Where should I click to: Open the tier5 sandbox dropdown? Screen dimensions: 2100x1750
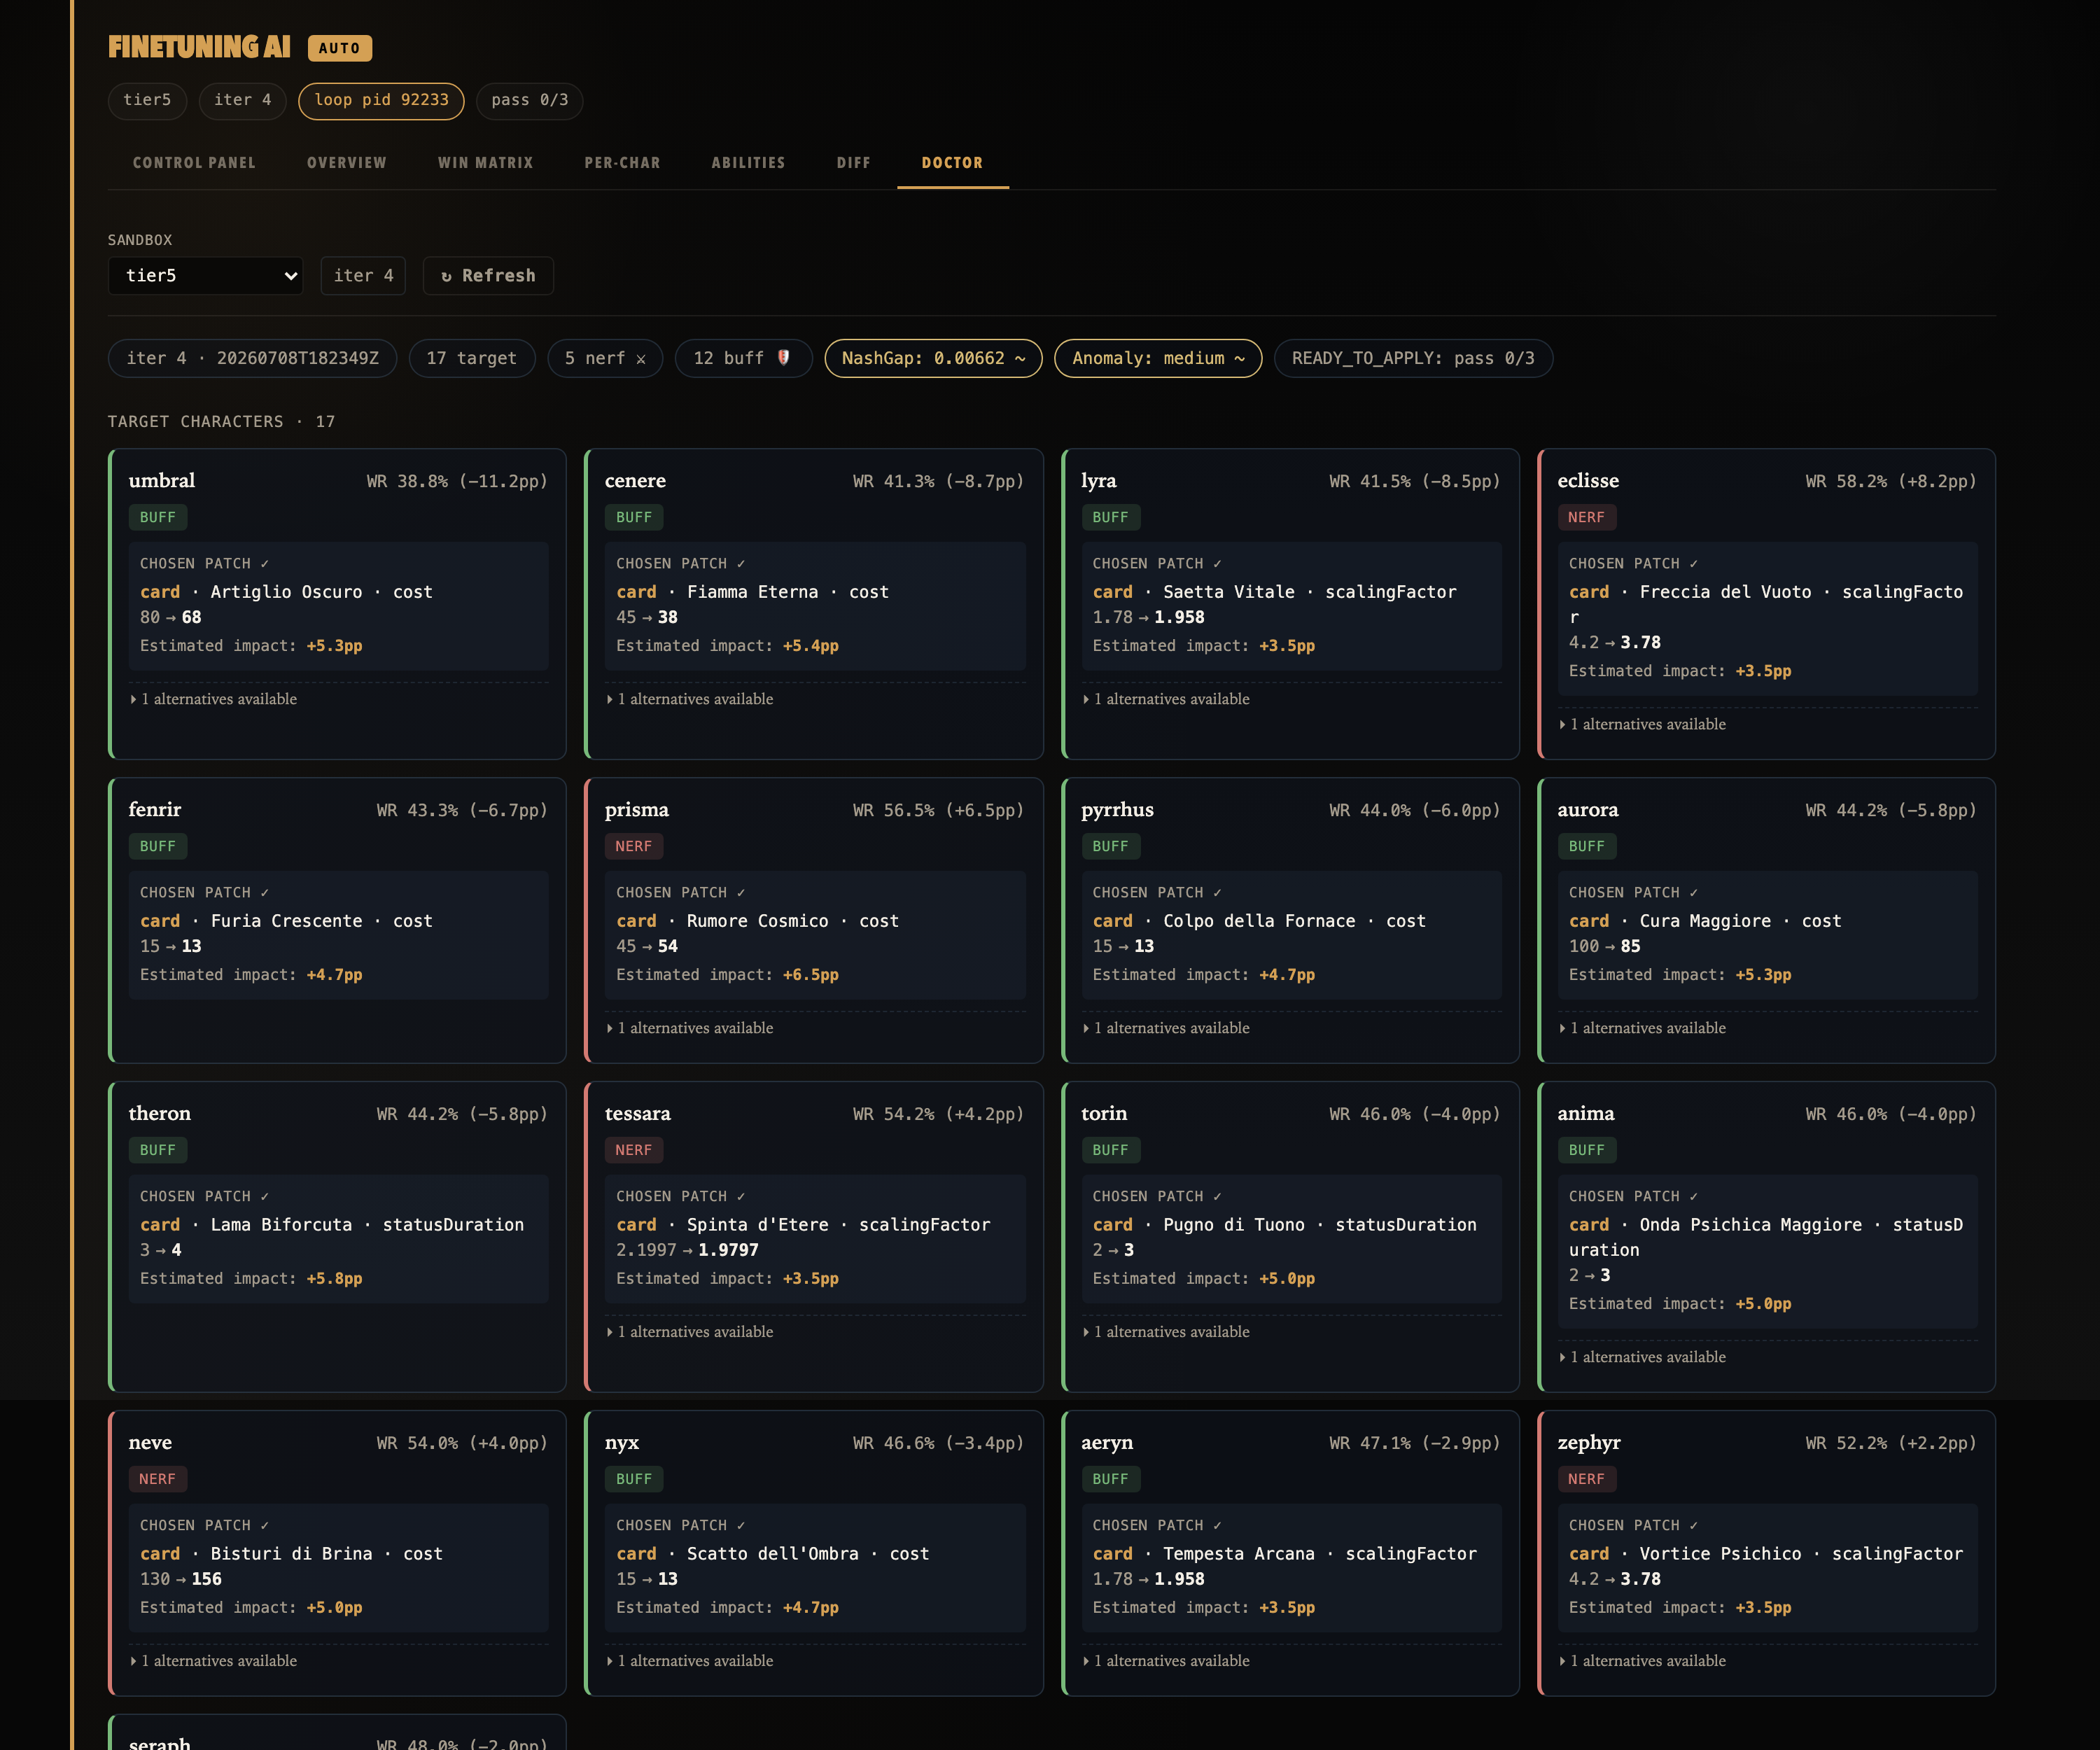coord(205,275)
